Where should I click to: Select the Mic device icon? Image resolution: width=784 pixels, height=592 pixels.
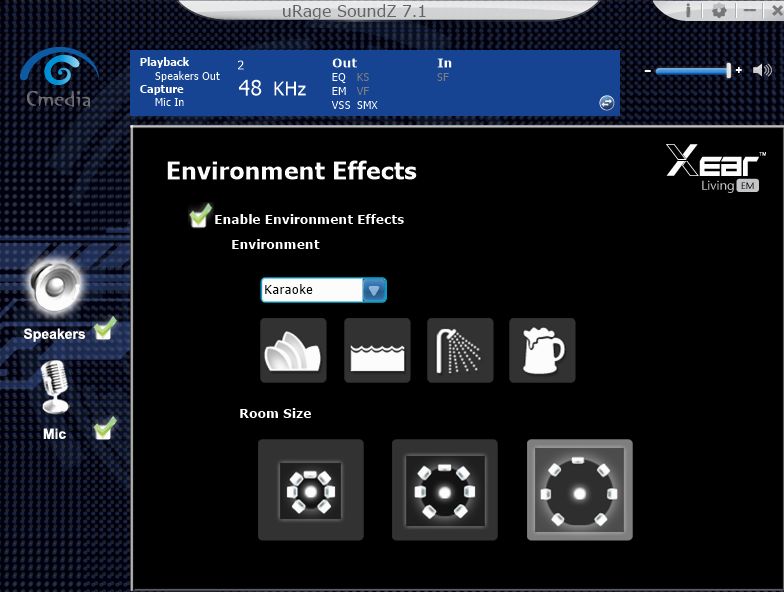pos(54,388)
